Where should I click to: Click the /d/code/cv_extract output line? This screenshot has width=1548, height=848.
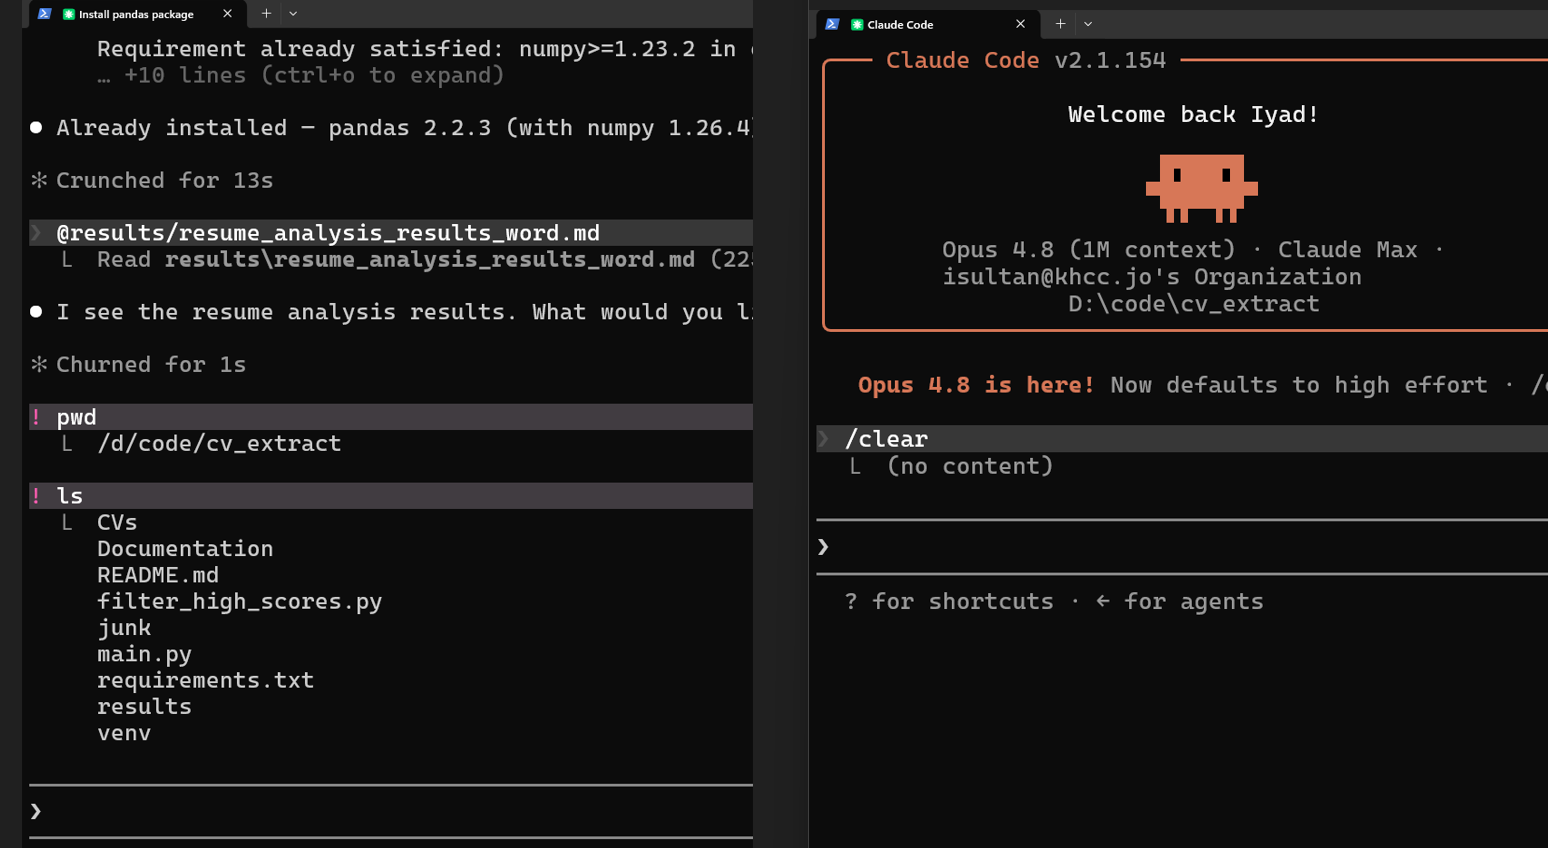coord(219,443)
